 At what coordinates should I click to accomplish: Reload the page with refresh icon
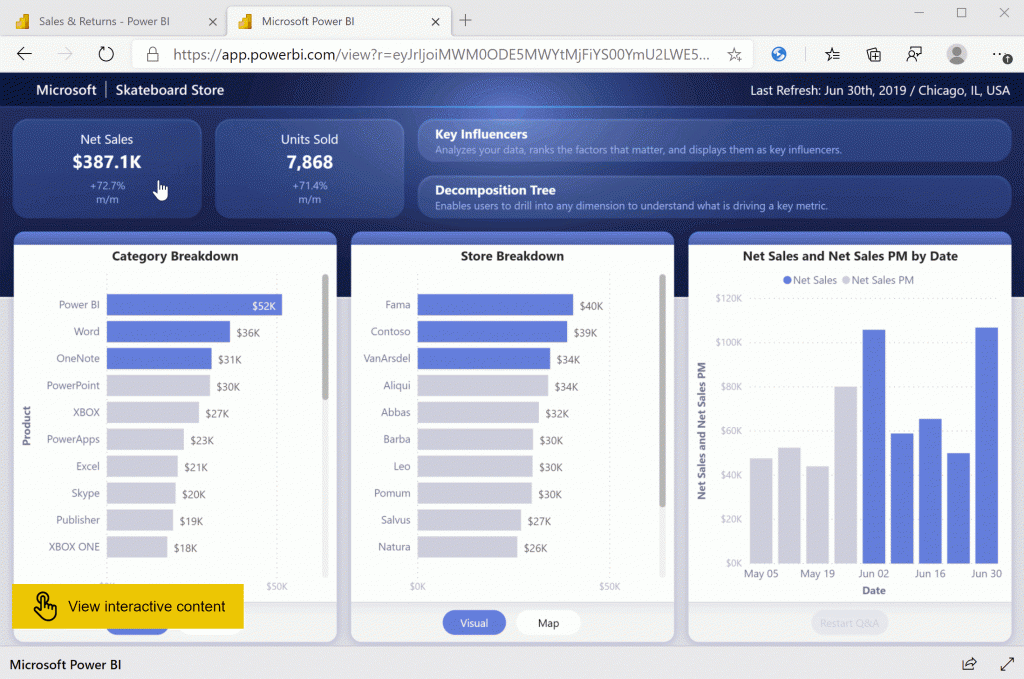click(x=106, y=54)
